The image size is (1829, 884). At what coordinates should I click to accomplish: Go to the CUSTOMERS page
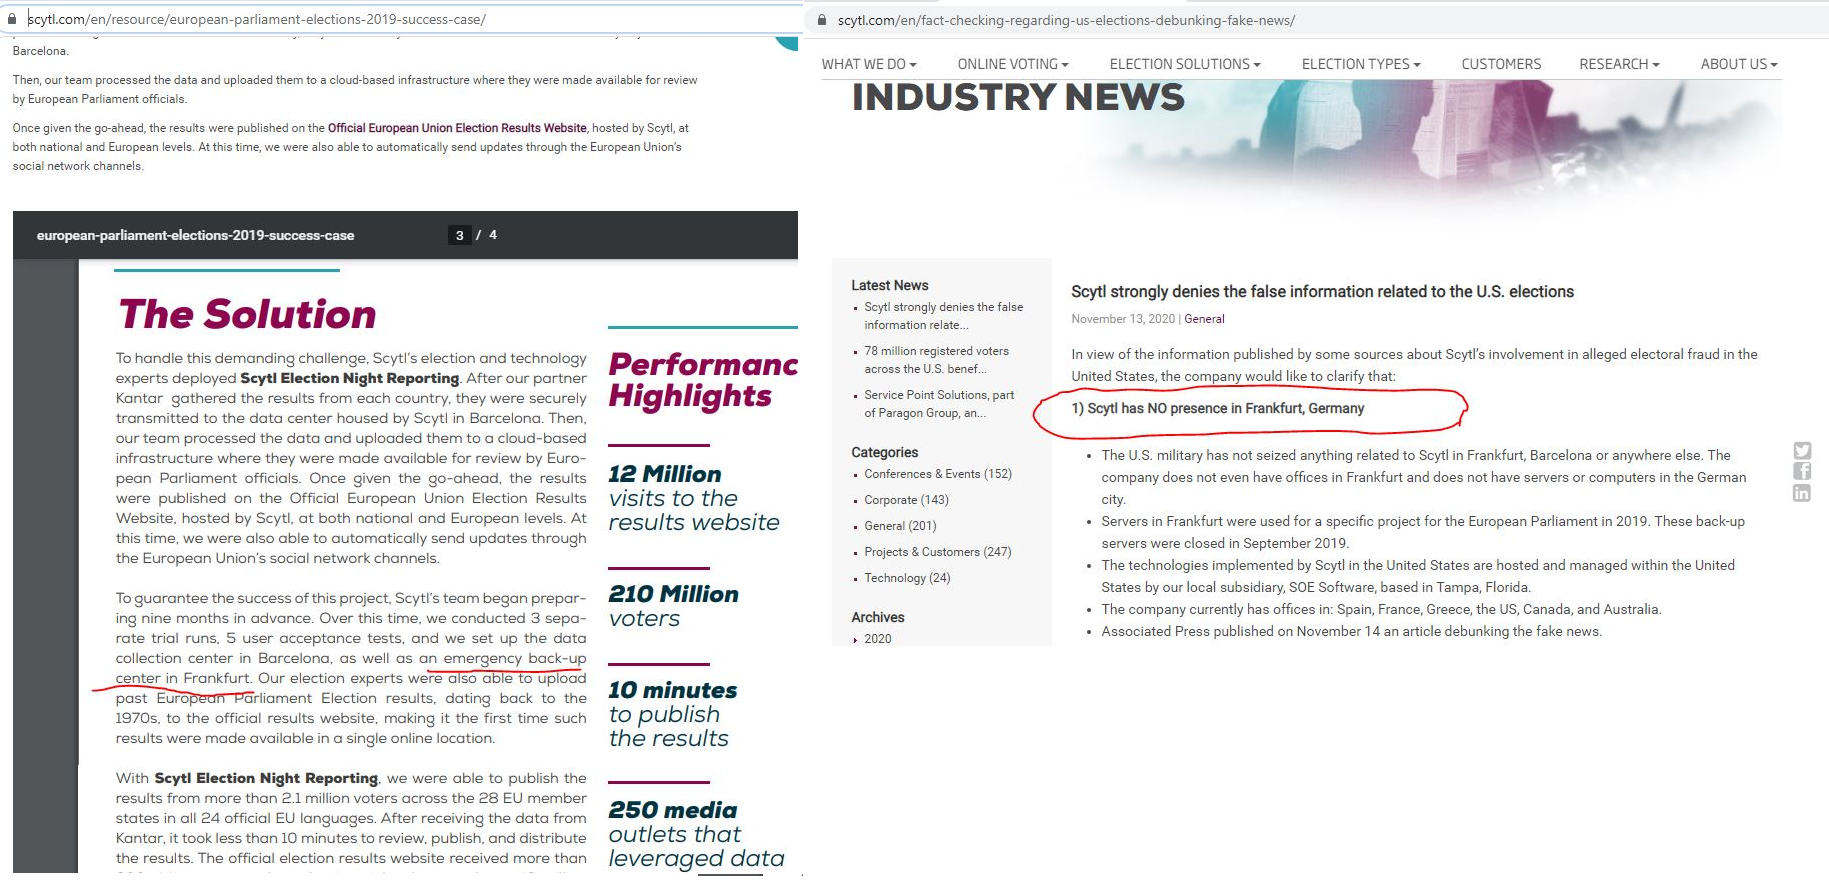pyautogui.click(x=1501, y=64)
